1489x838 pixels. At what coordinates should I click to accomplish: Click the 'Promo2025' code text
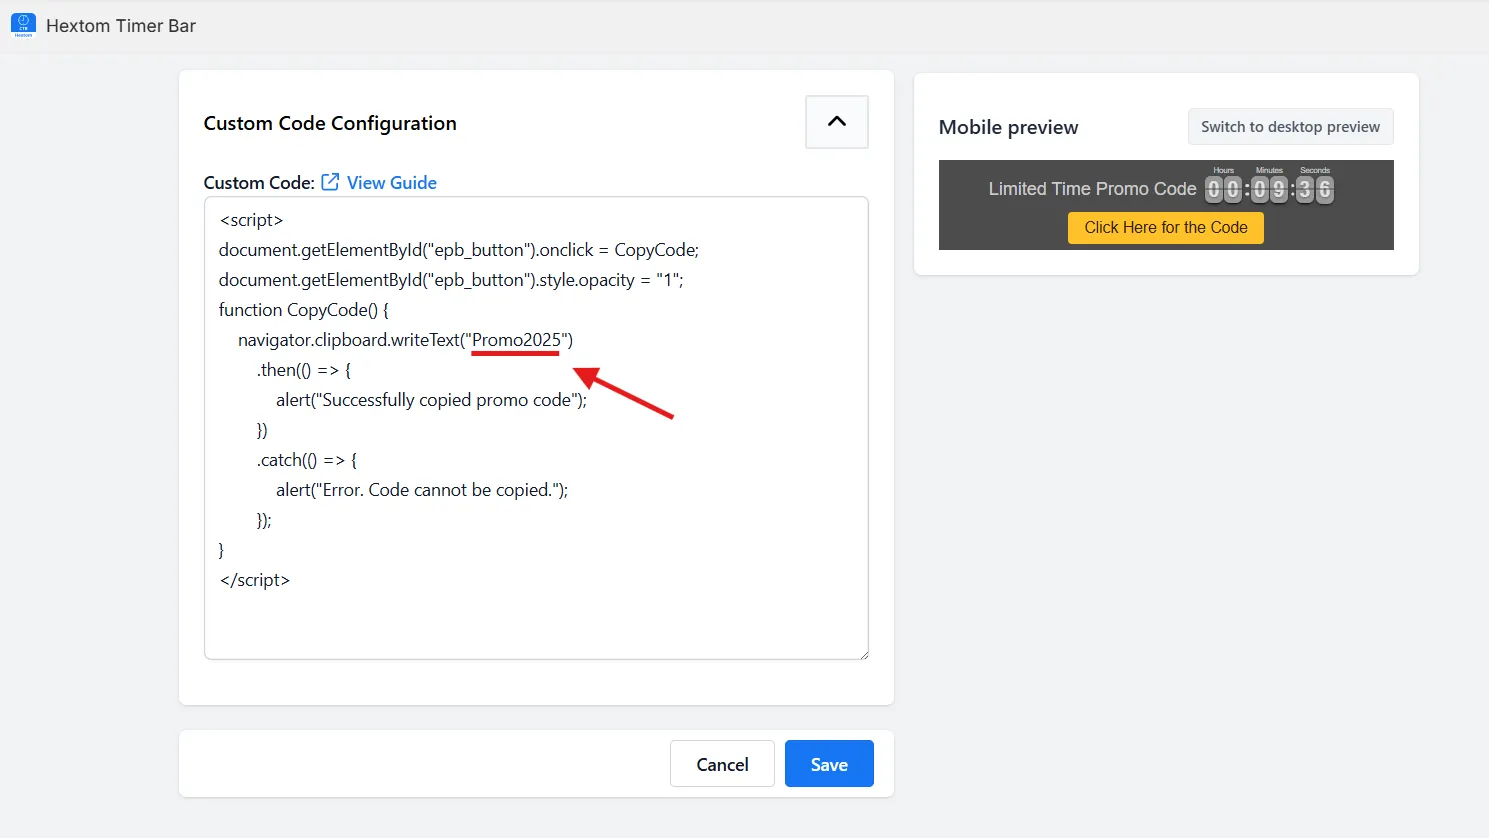click(516, 340)
